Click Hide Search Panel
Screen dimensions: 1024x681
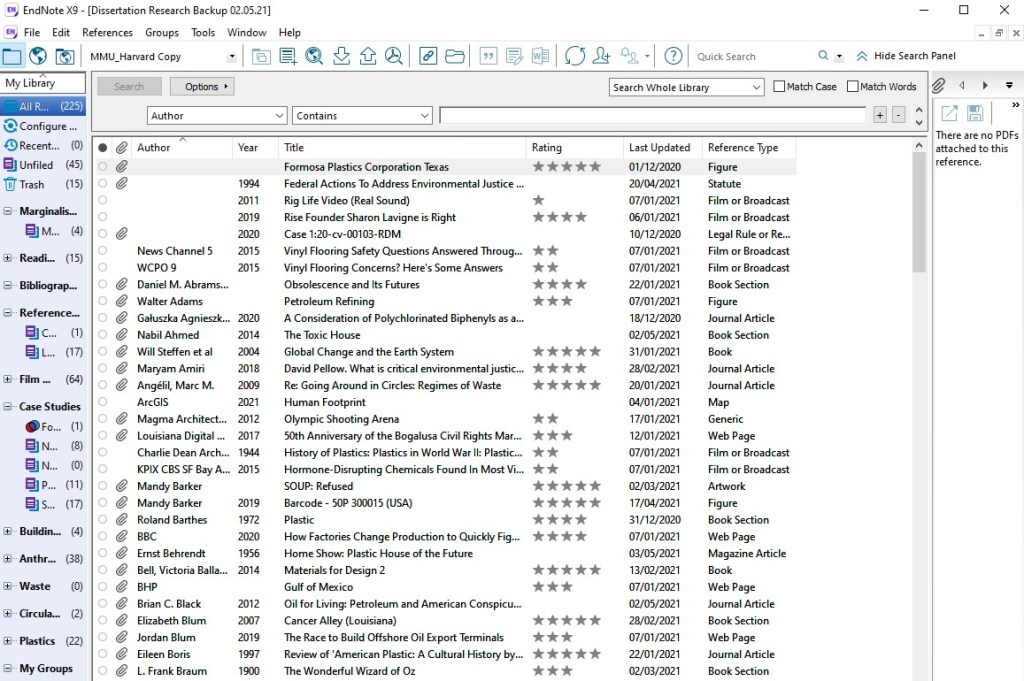click(905, 56)
